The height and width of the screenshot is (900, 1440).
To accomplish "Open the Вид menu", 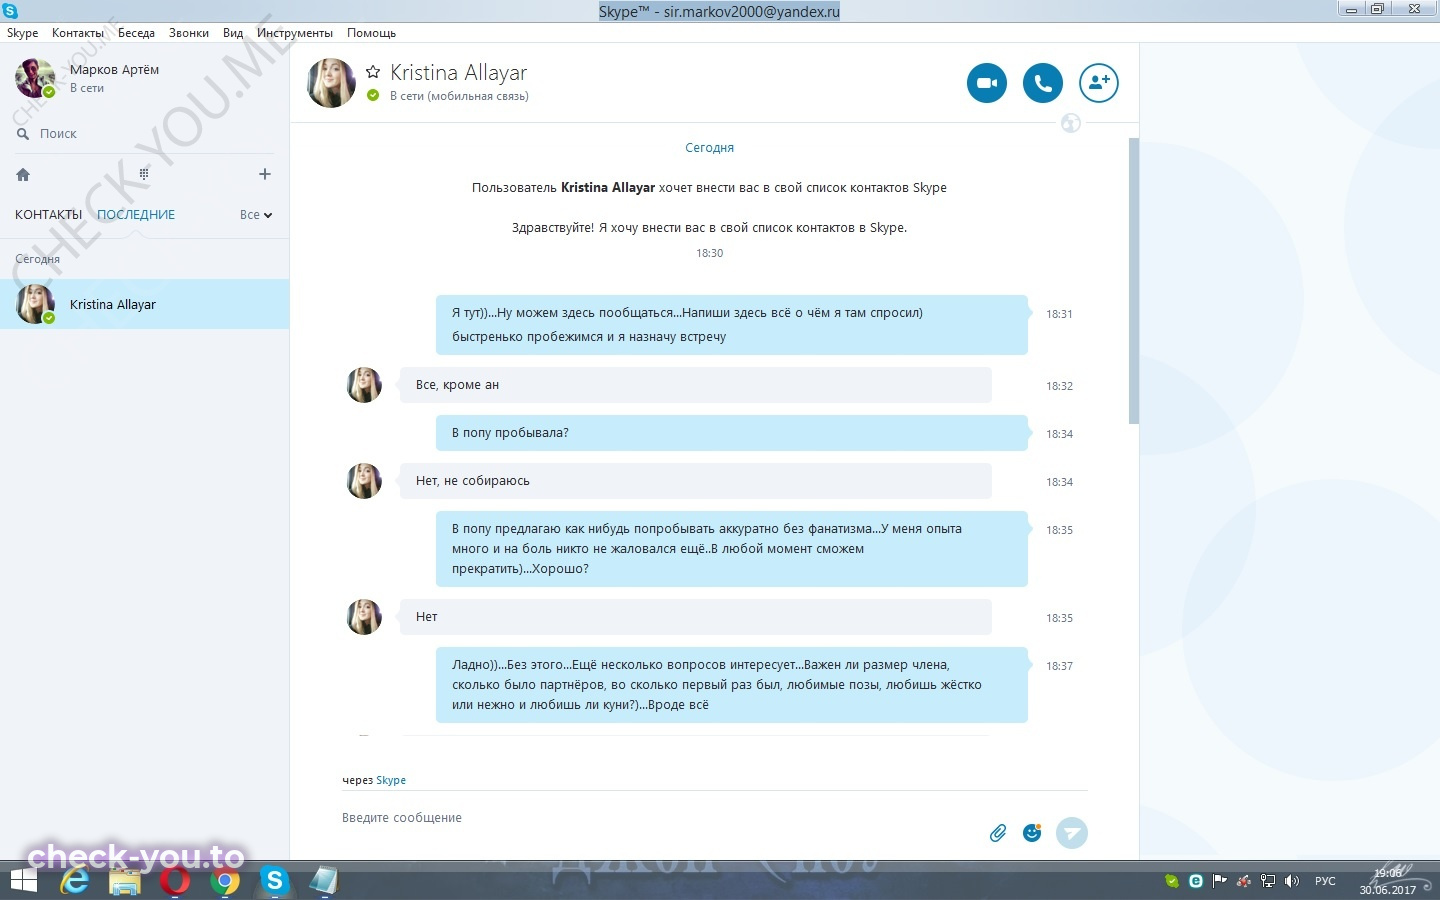I will (x=233, y=33).
